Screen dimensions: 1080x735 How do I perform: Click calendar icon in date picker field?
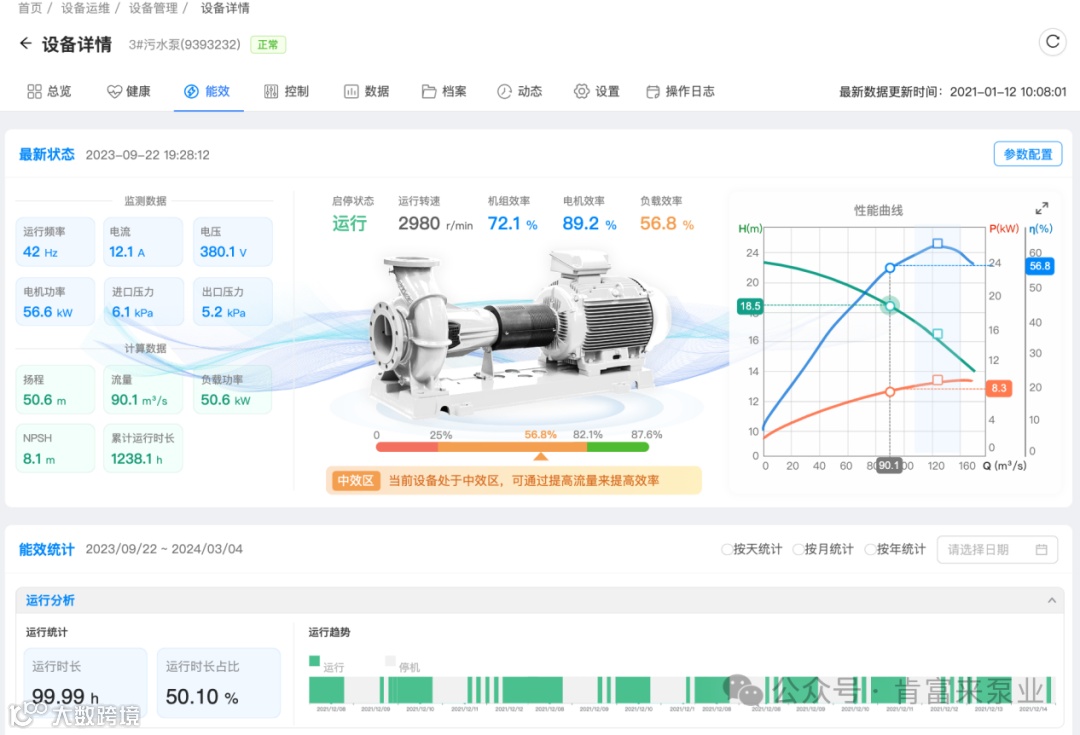click(x=1041, y=549)
